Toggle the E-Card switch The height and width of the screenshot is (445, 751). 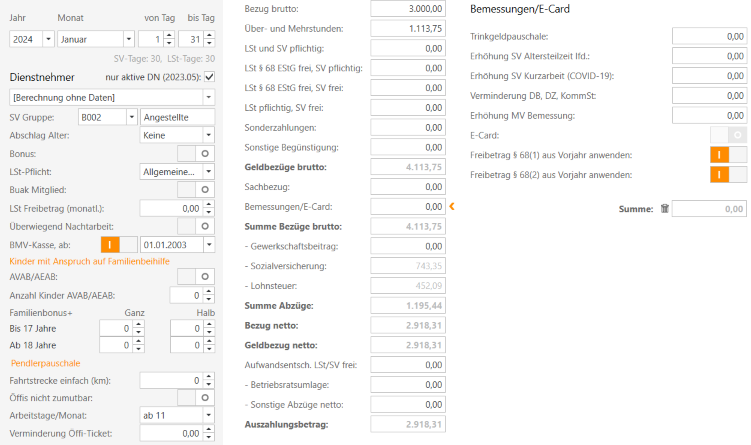click(728, 135)
